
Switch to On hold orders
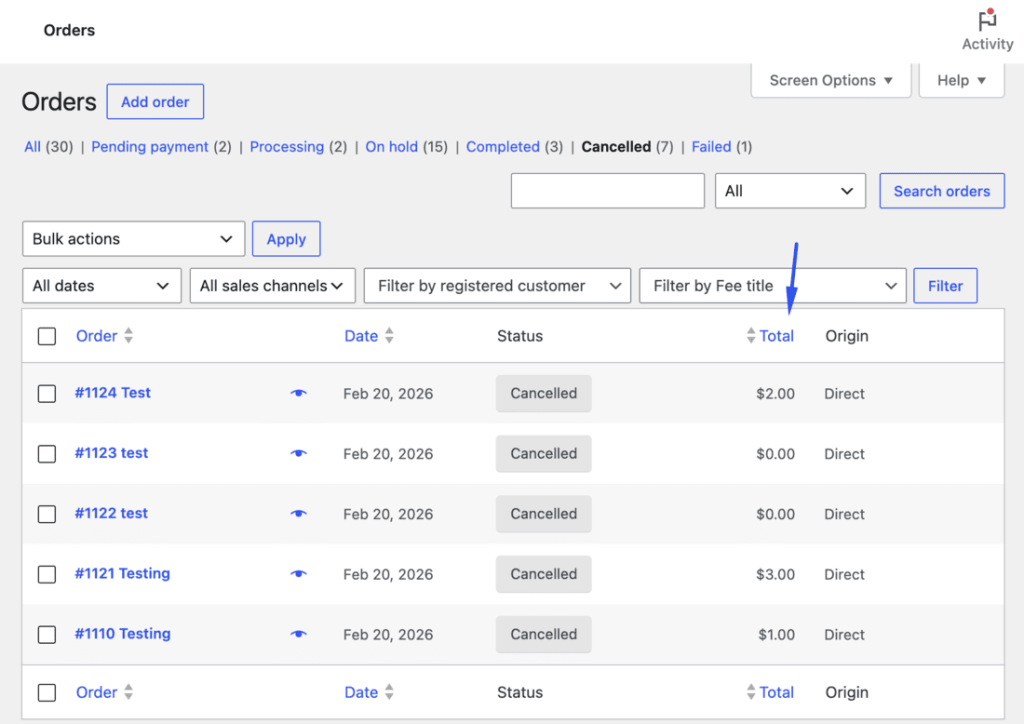(x=391, y=147)
